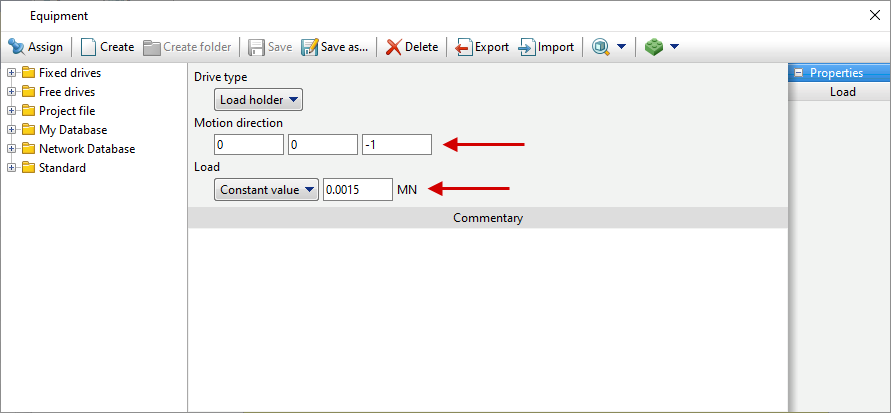Export equipment via the toolbar

point(482,47)
